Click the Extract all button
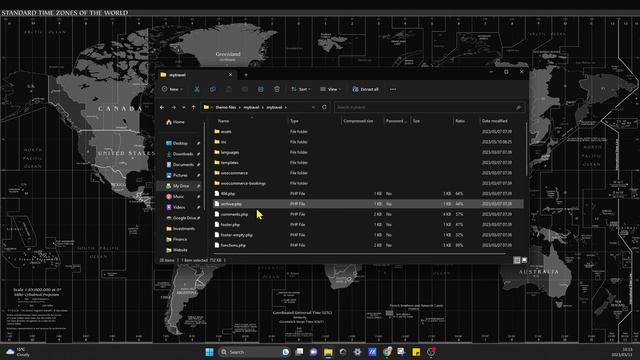This screenshot has height=360, width=640. coord(365,89)
